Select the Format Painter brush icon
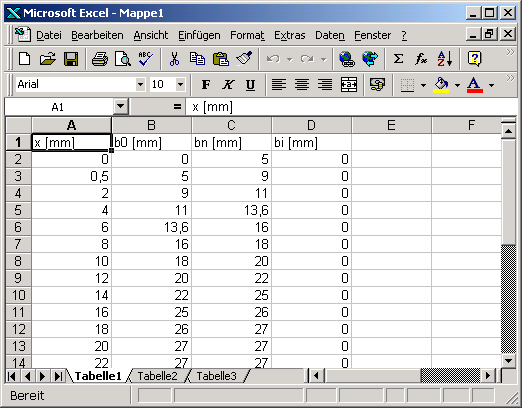Screen dimensions: 522x408 (244, 59)
